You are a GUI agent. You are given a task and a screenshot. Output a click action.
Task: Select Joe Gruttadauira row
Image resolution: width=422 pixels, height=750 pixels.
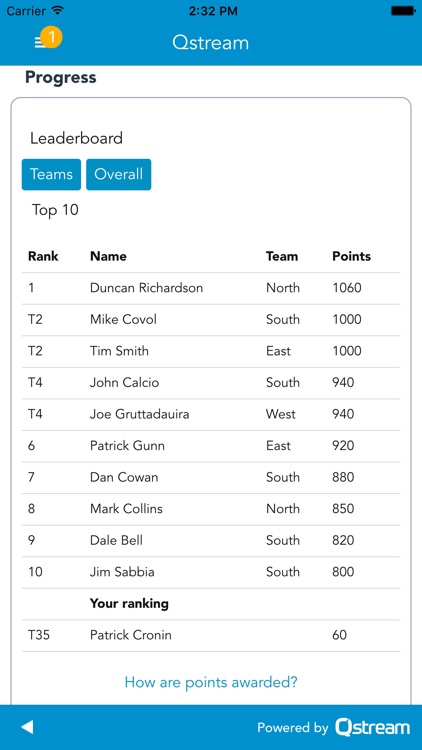pyautogui.click(x=211, y=414)
